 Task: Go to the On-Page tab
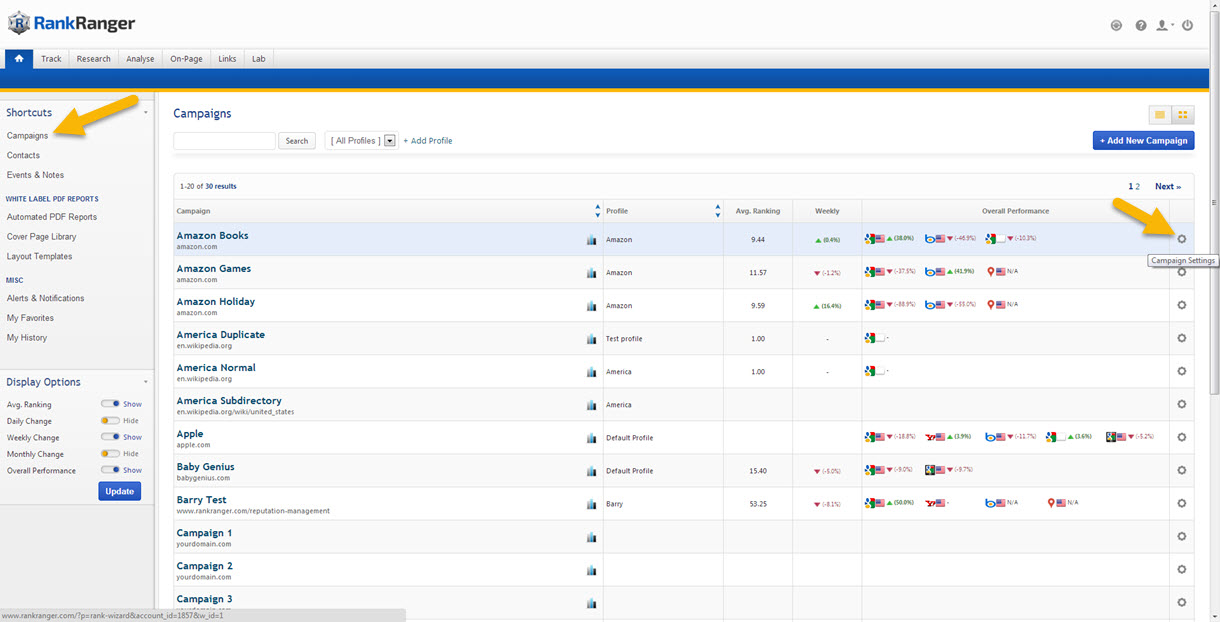[x=186, y=59]
